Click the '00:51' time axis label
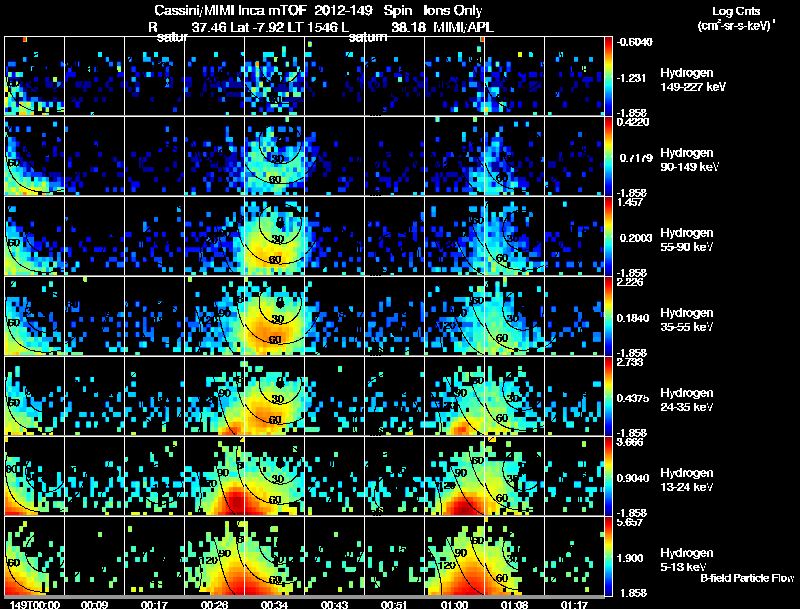 coord(394,604)
